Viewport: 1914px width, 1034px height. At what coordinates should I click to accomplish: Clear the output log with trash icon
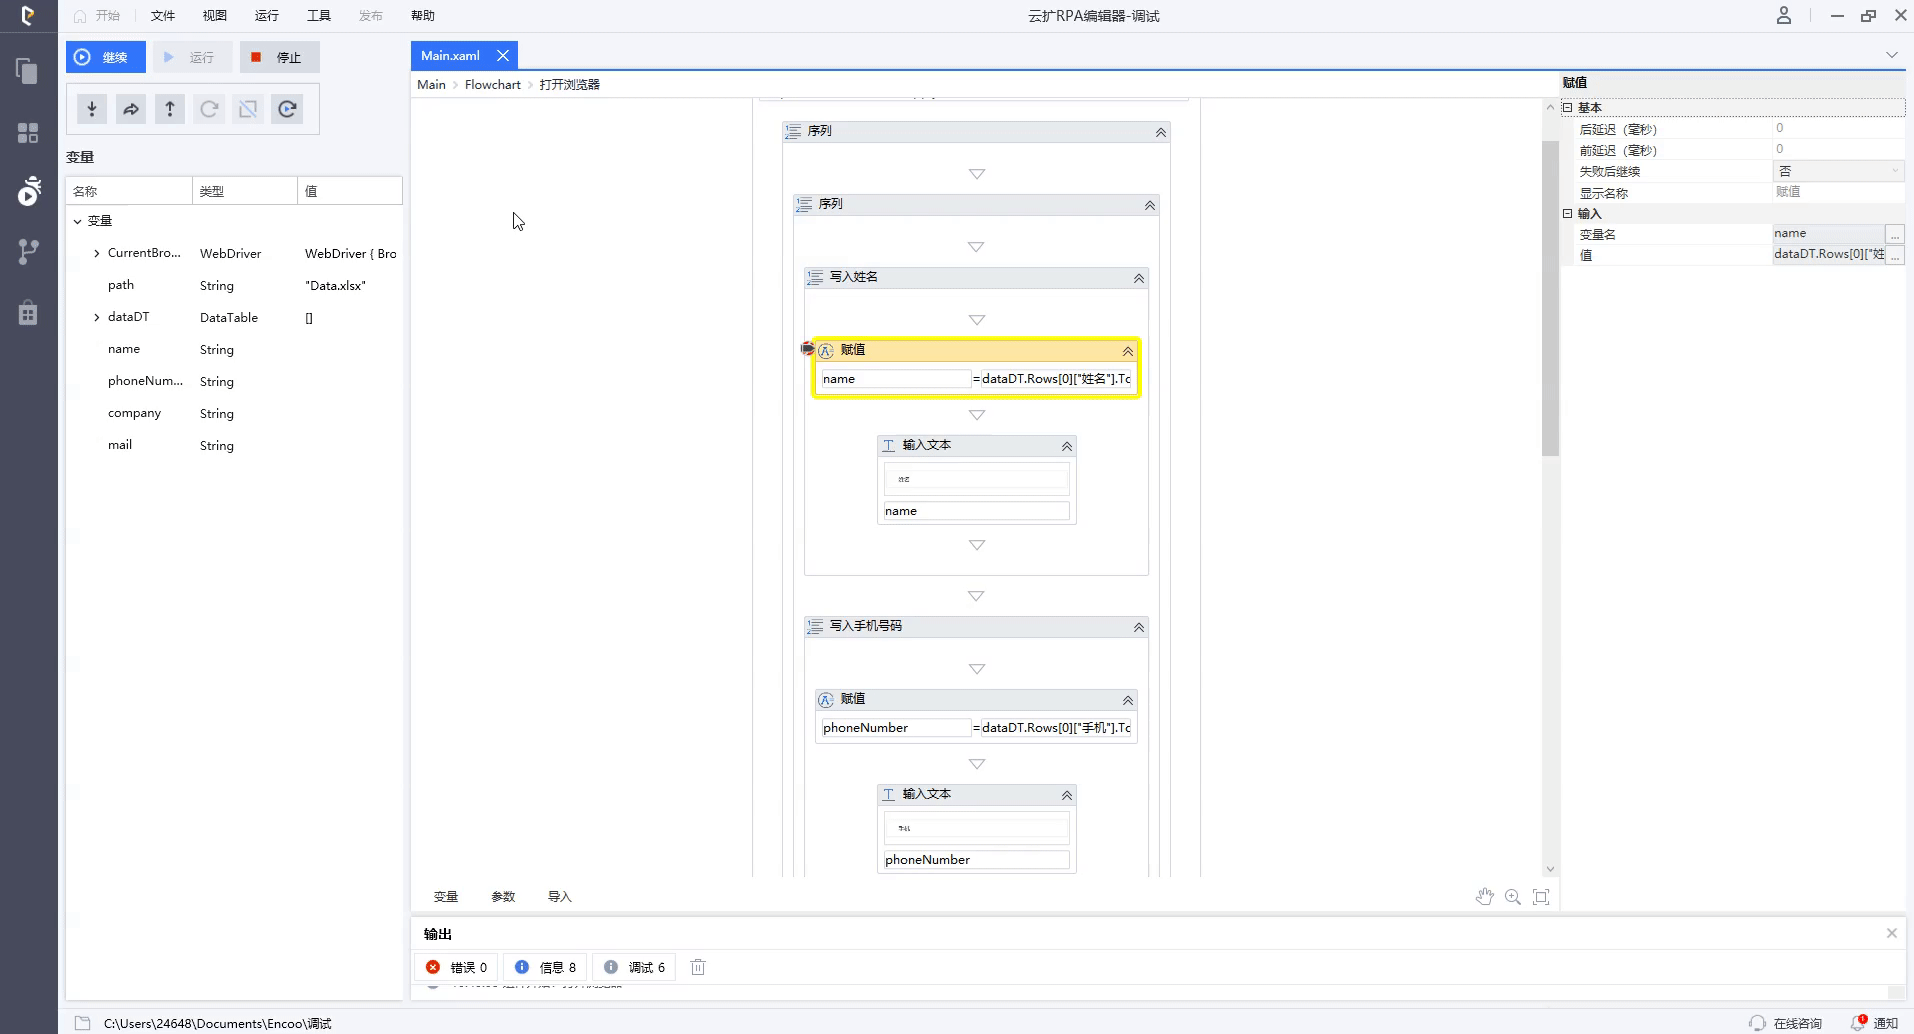[698, 967]
